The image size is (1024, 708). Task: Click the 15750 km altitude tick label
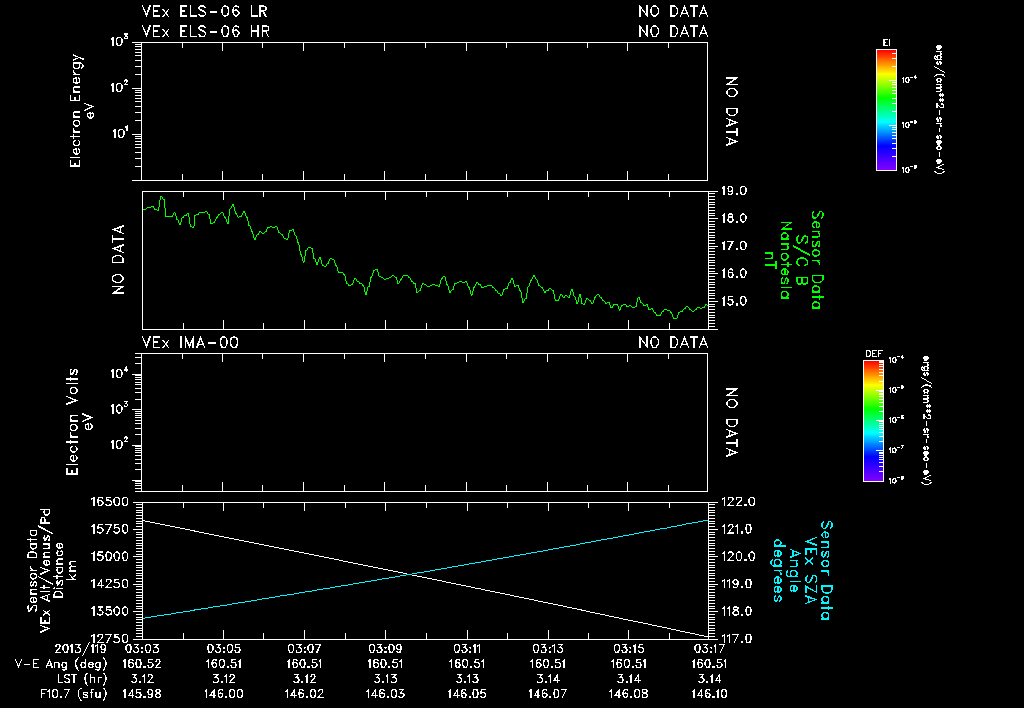pos(108,529)
